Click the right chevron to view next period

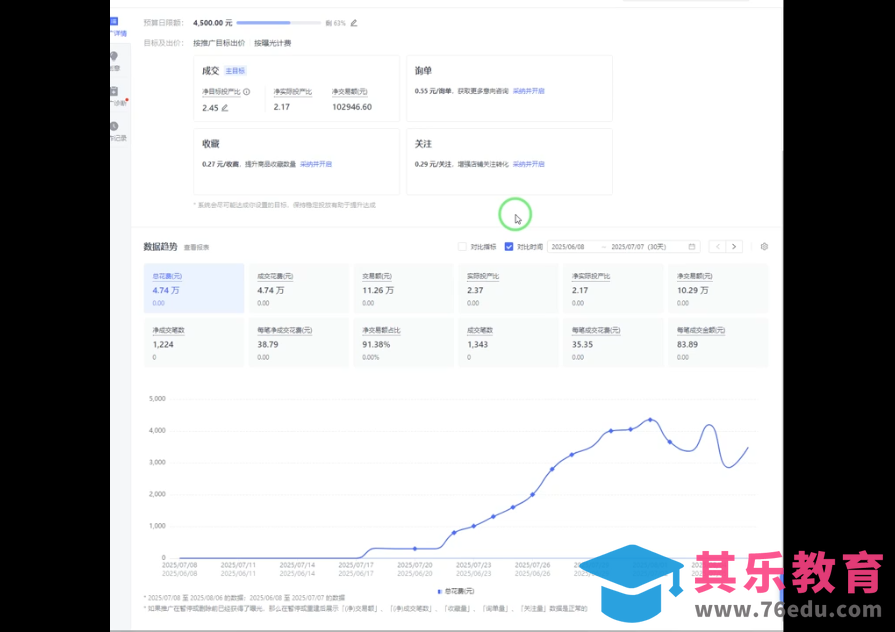[x=734, y=246]
